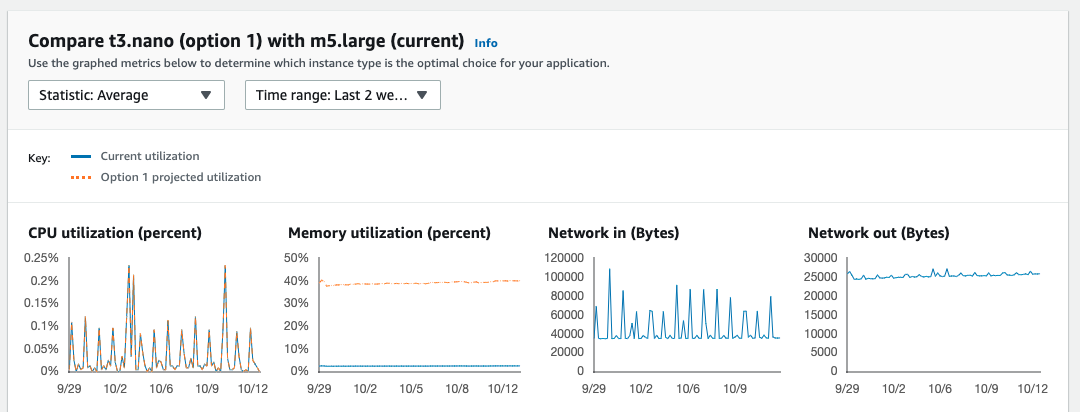Click the CPU utilization line graph
Viewport: 1080px width, 412px height.
click(164, 315)
